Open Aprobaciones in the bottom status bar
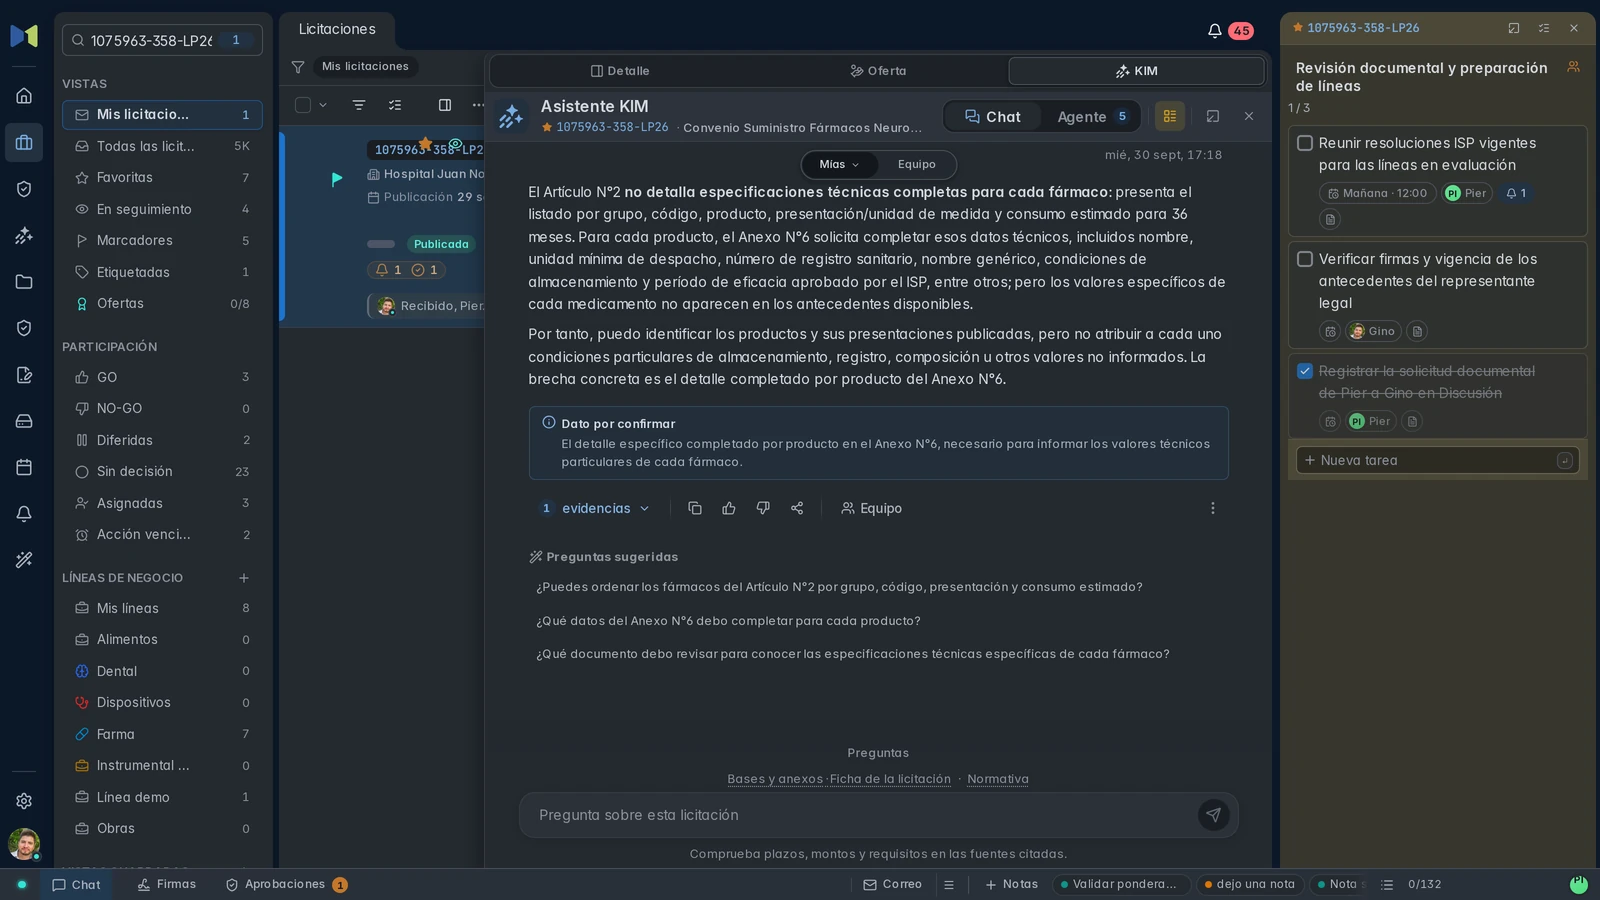The image size is (1600, 900). [286, 885]
